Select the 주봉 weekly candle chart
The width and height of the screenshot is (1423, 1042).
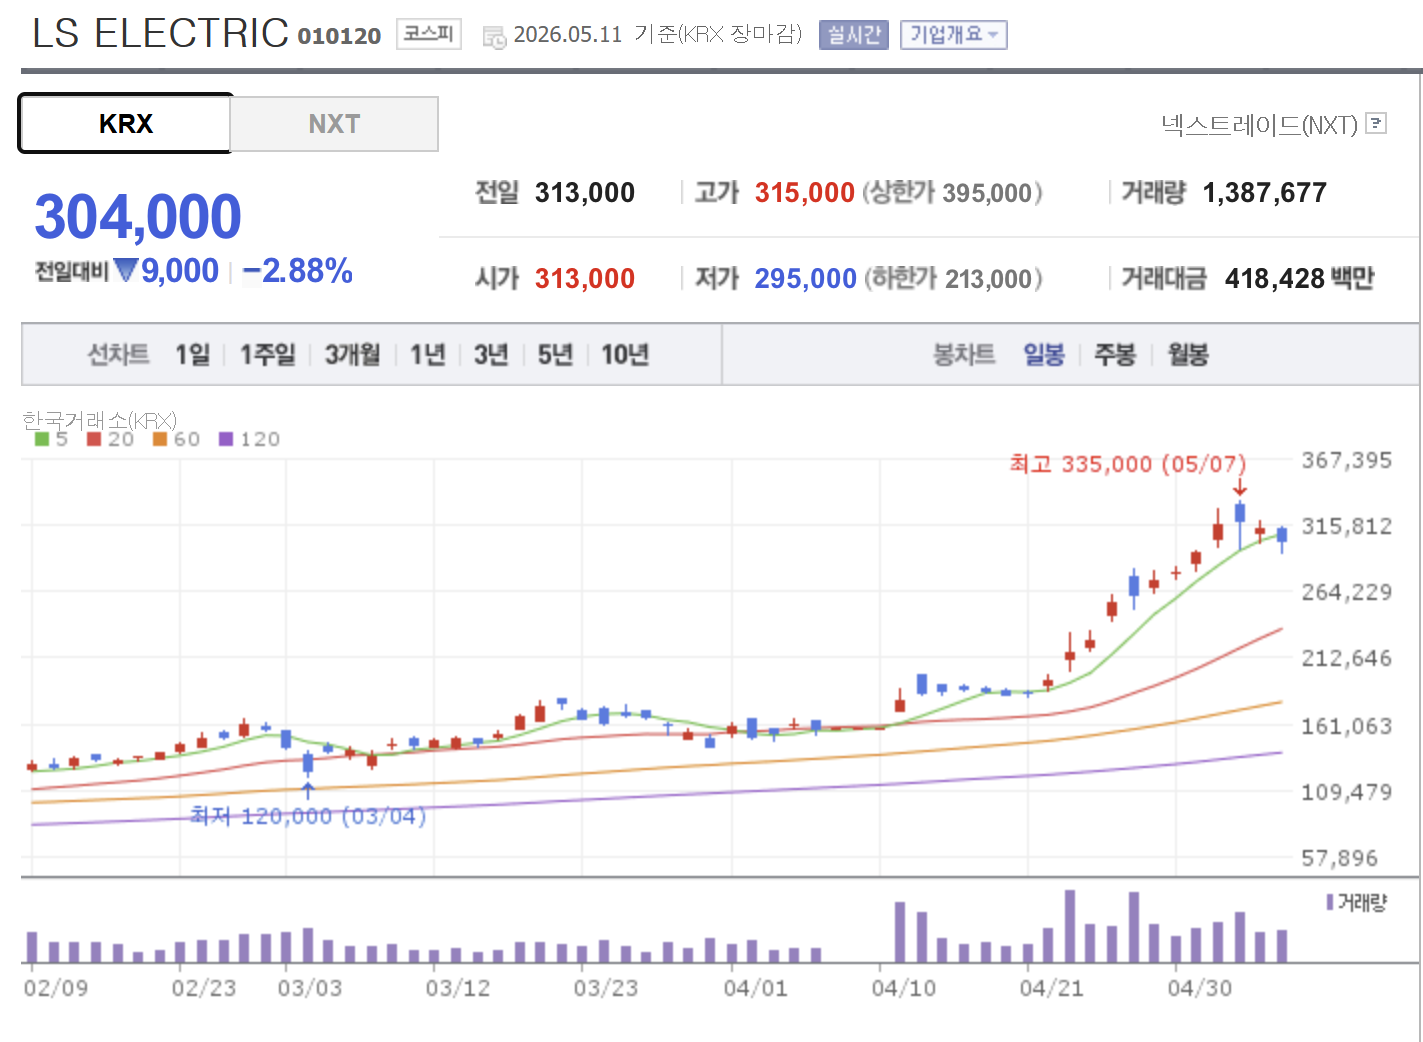tap(1115, 354)
